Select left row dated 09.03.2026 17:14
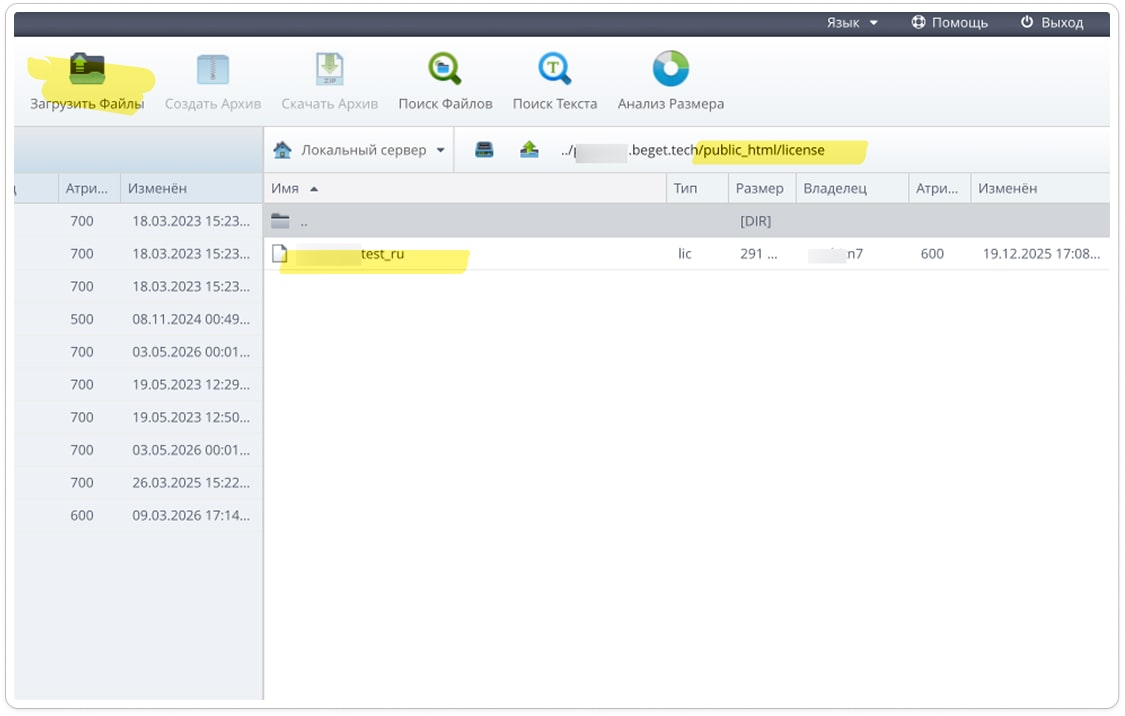 coord(138,515)
